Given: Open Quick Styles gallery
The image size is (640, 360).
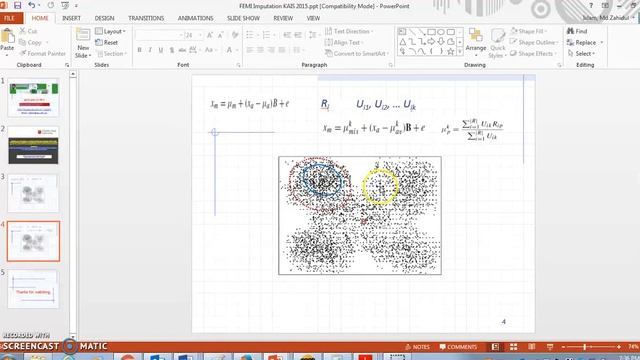Looking at the screenshot, I should [498, 43].
